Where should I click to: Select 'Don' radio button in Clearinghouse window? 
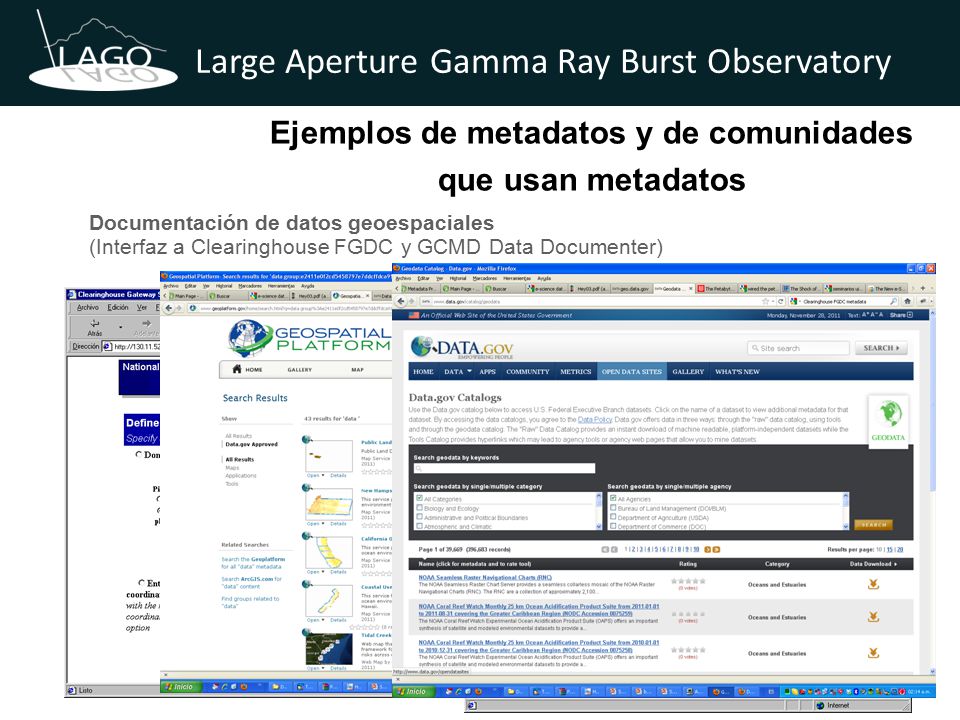coord(139,454)
